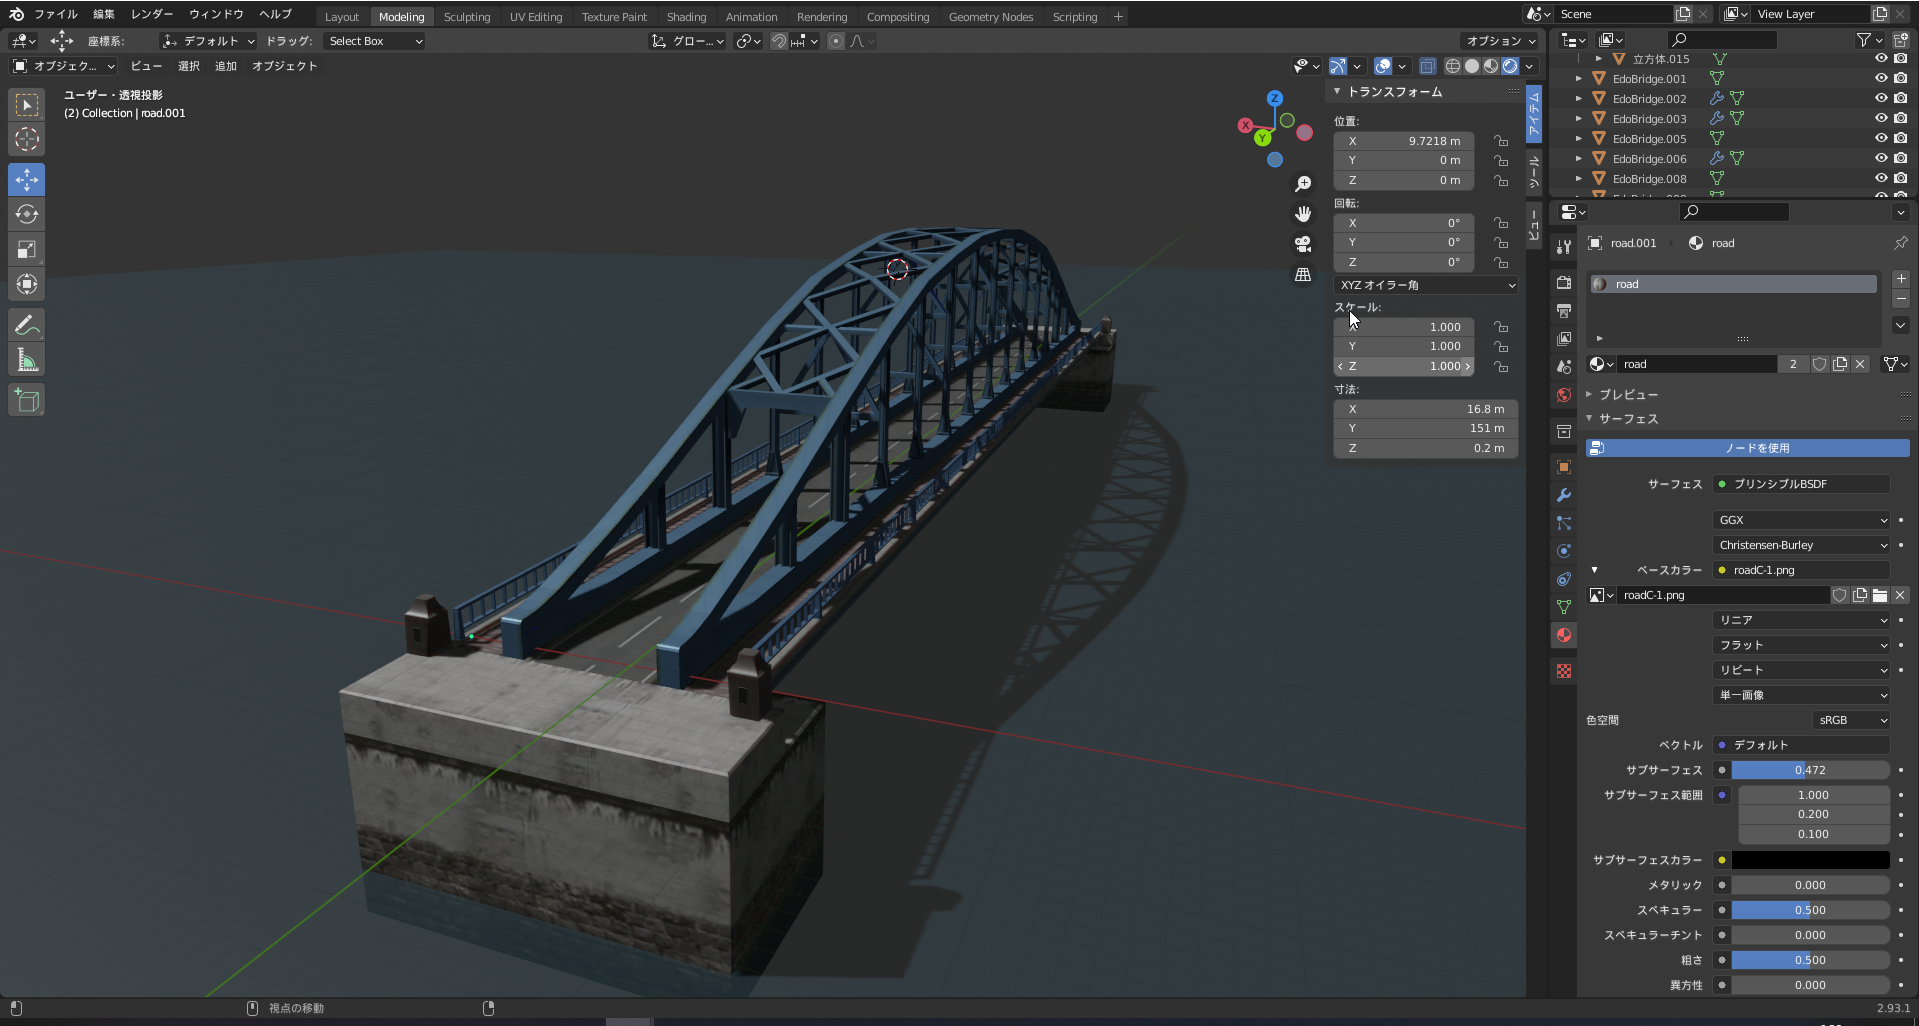Click the ノードを使用 button

1756,448
